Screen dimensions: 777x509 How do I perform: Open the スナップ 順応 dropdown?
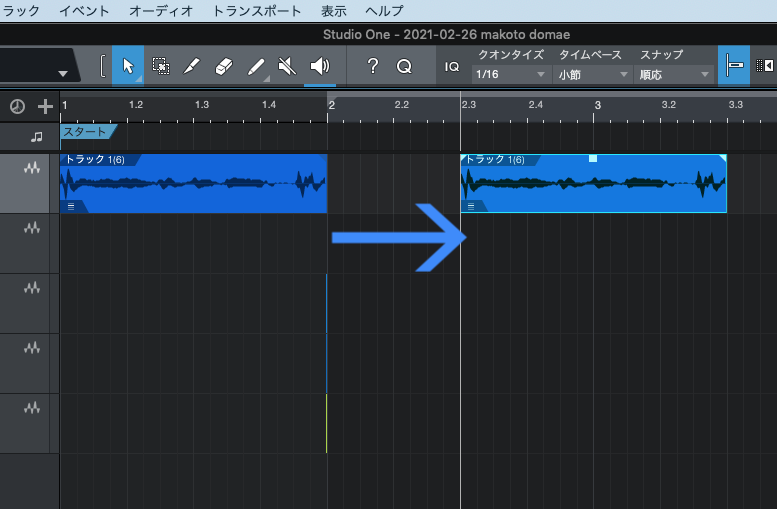(675, 75)
